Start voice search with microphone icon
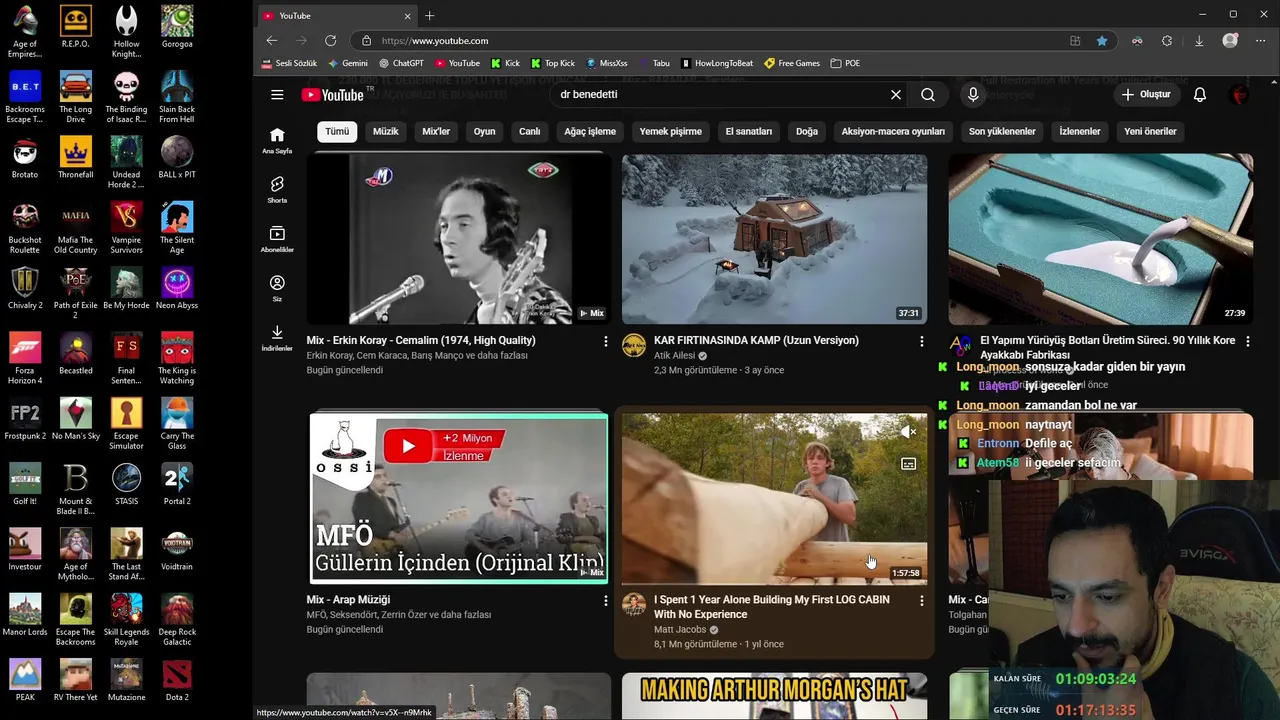This screenshot has height=720, width=1280. (973, 95)
